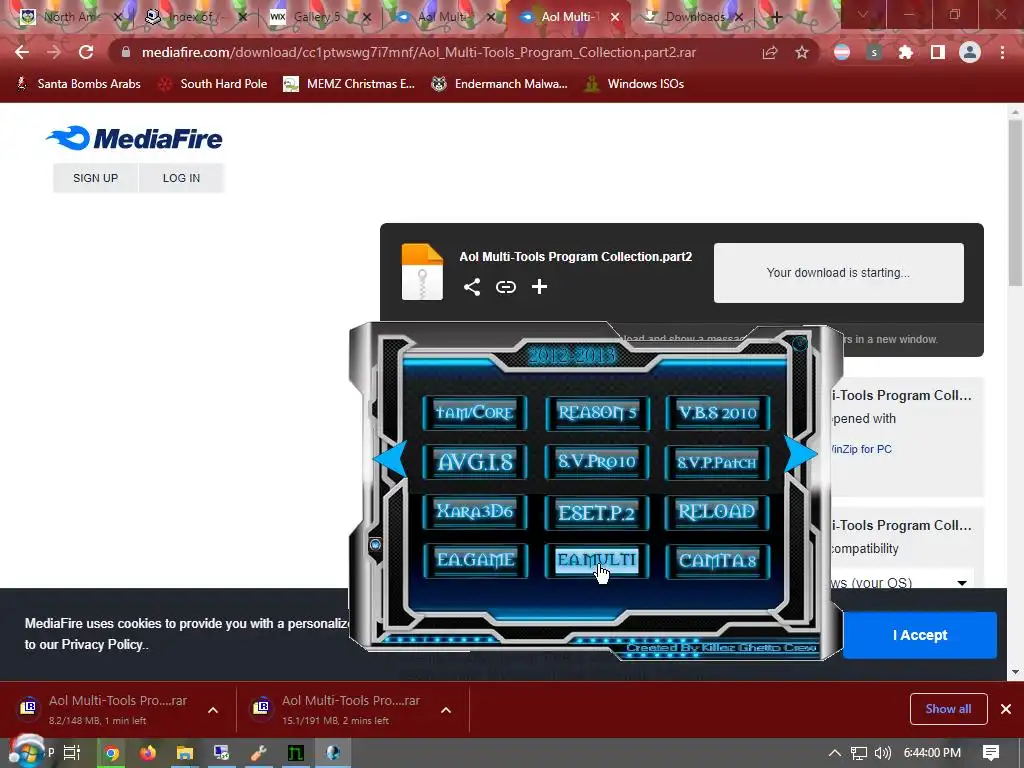This screenshot has width=1024, height=768.
Task: Open Firefox from the taskbar
Action: point(148,753)
